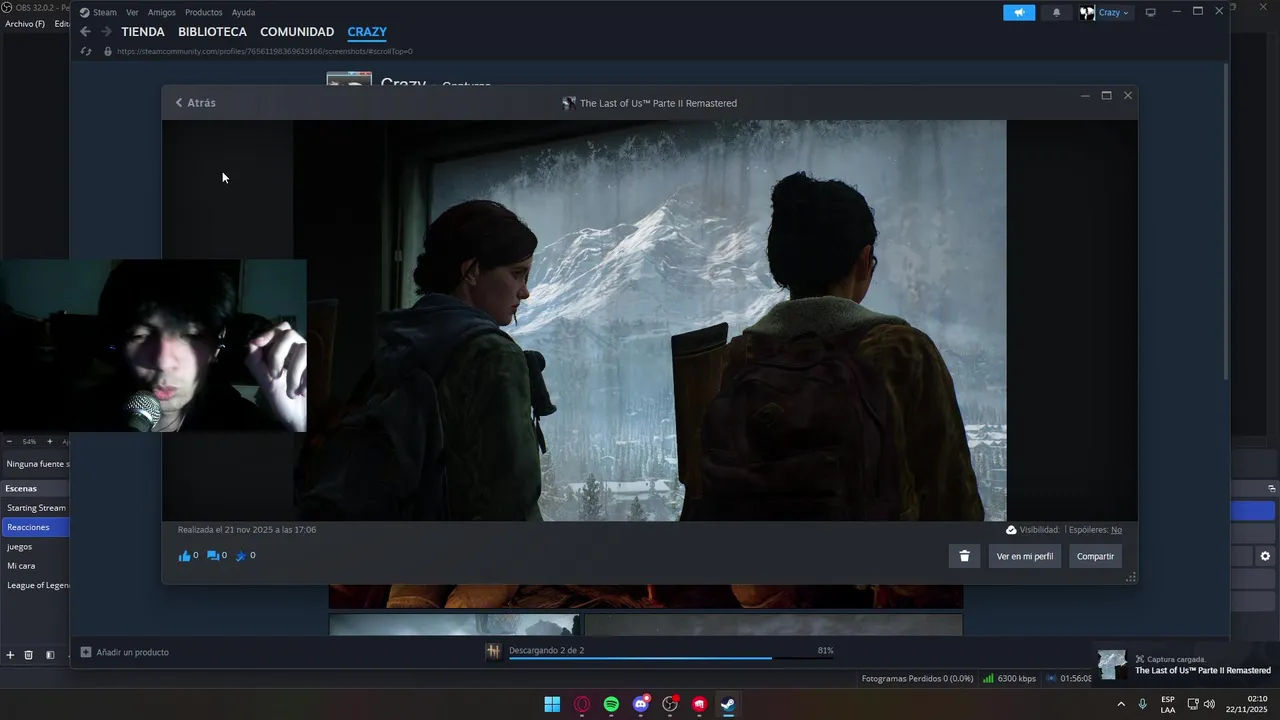The height and width of the screenshot is (720, 1280).
Task: Click the Atrás back button
Action: pos(195,103)
